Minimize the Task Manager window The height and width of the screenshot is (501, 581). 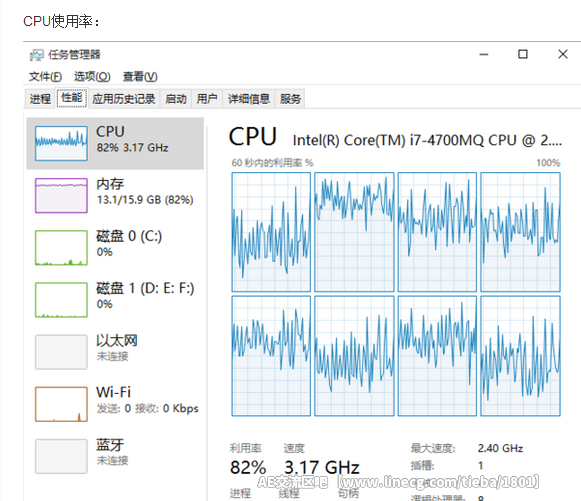(484, 54)
